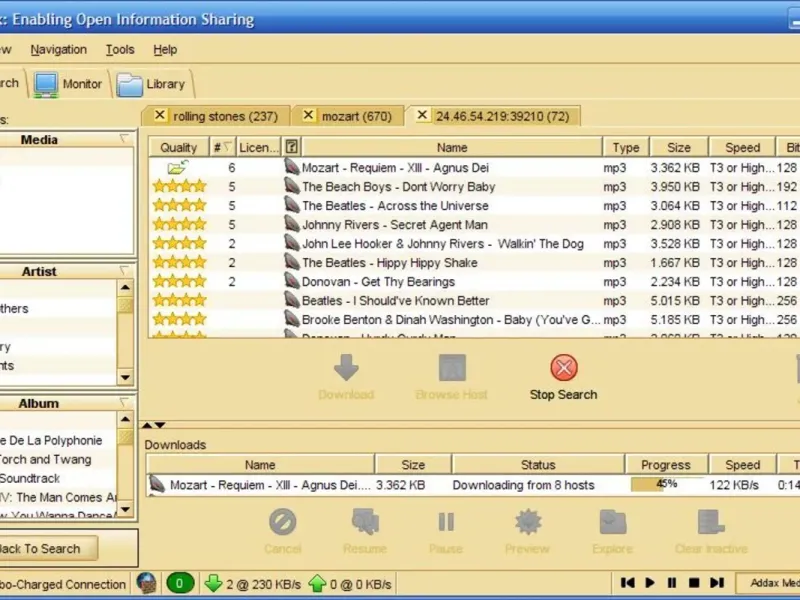This screenshot has width=800, height=600.
Task: Skip to next track in media player
Action: [717, 582]
